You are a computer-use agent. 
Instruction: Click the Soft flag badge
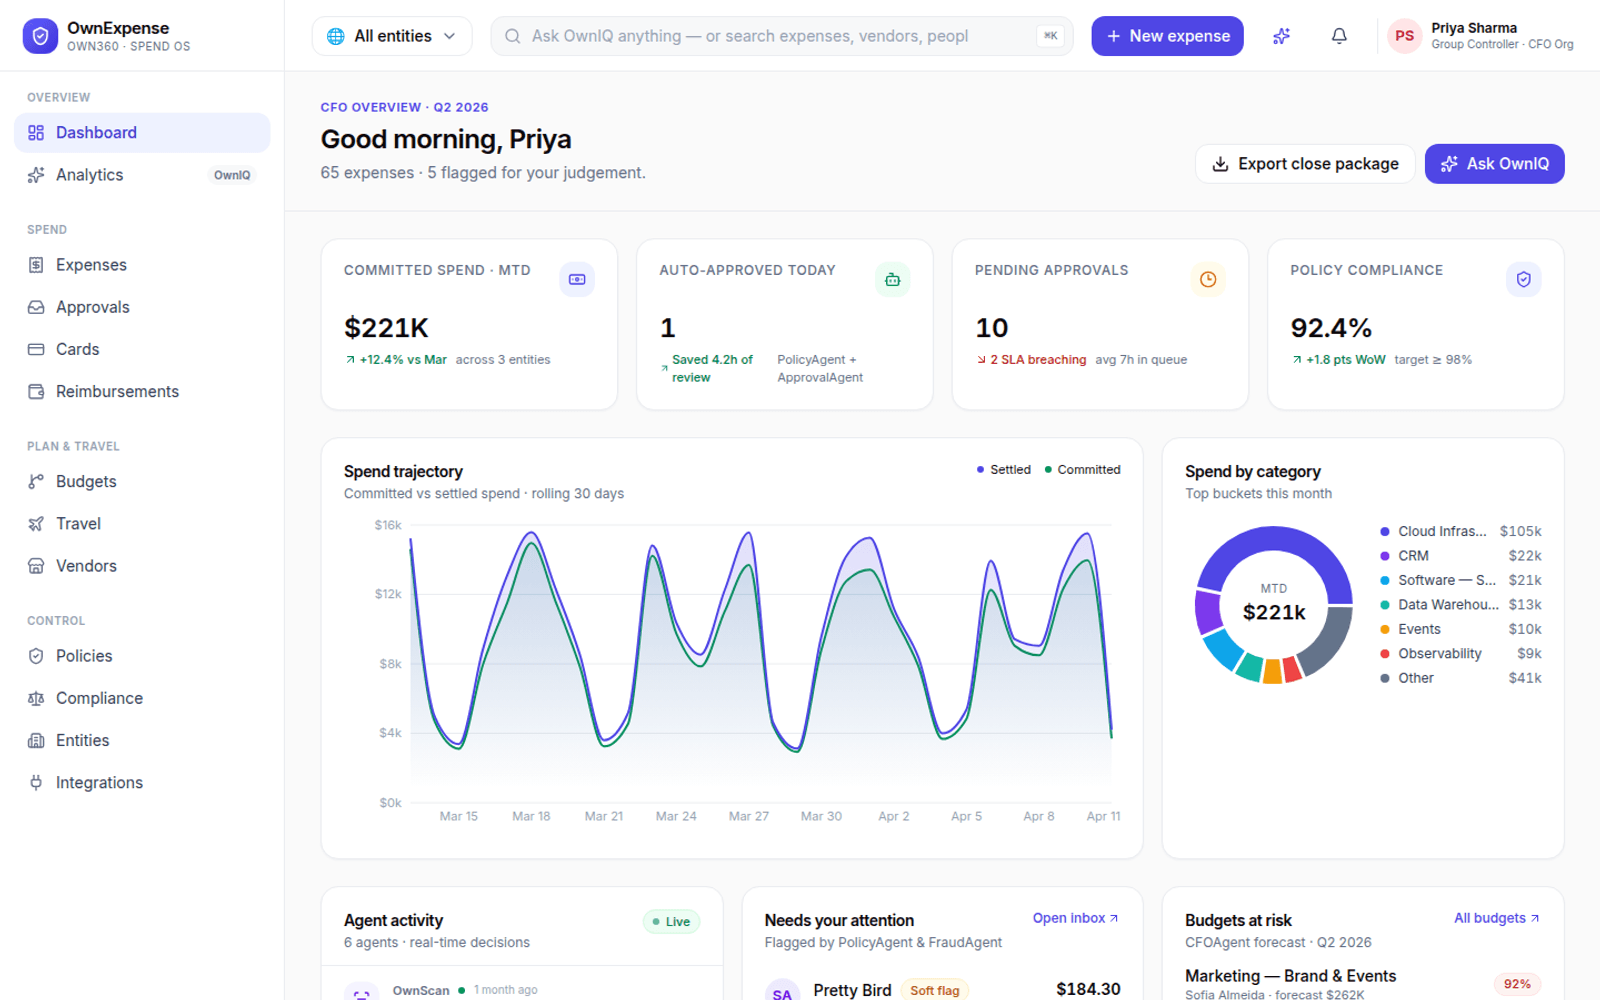click(935, 990)
